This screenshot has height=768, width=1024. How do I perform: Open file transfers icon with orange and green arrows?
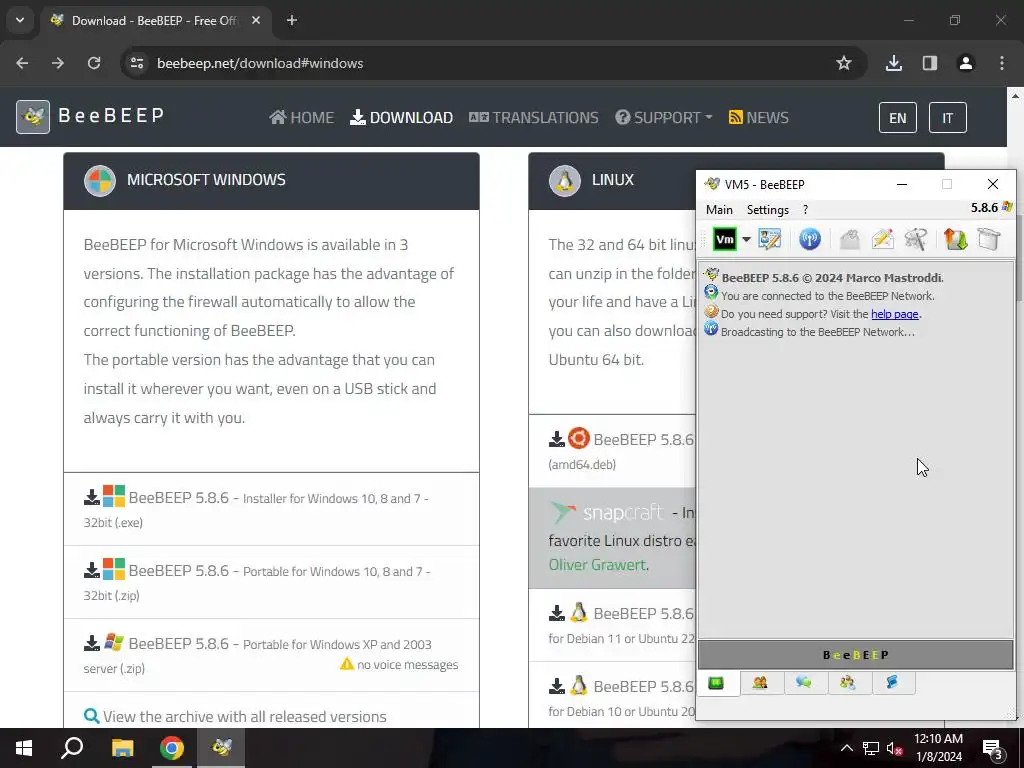955,240
